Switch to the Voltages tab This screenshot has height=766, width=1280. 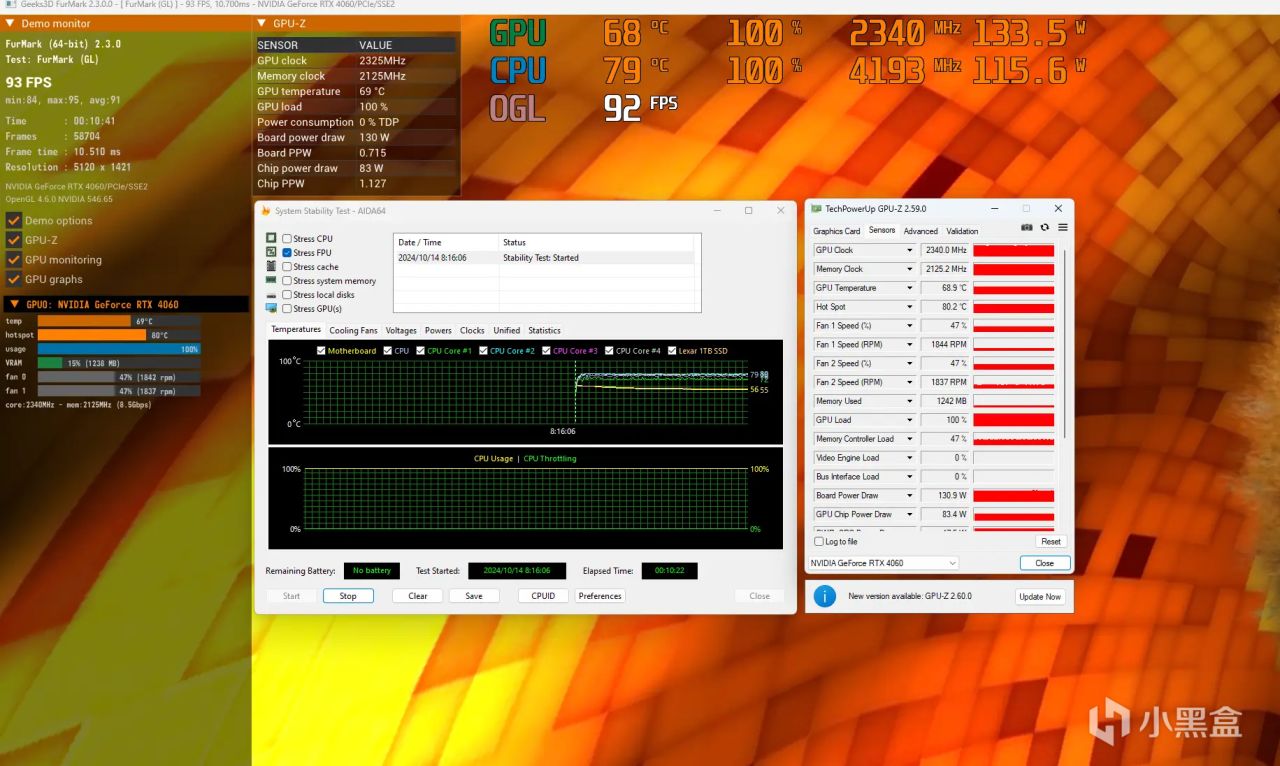coord(401,330)
